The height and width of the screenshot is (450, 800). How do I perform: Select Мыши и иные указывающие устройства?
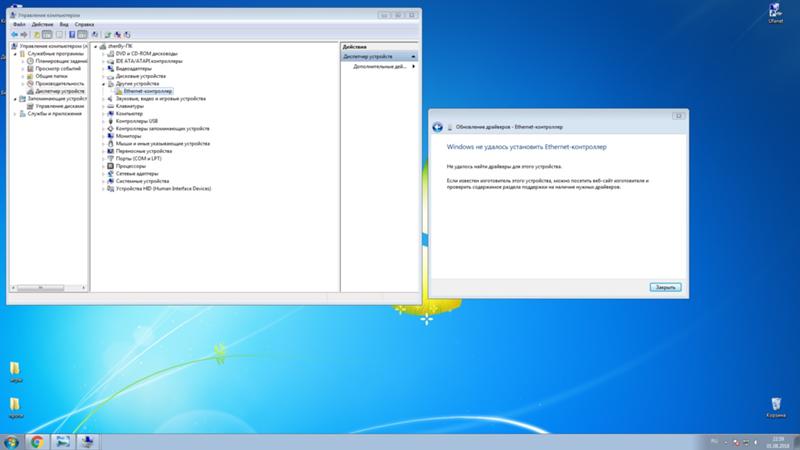pyautogui.click(x=163, y=143)
